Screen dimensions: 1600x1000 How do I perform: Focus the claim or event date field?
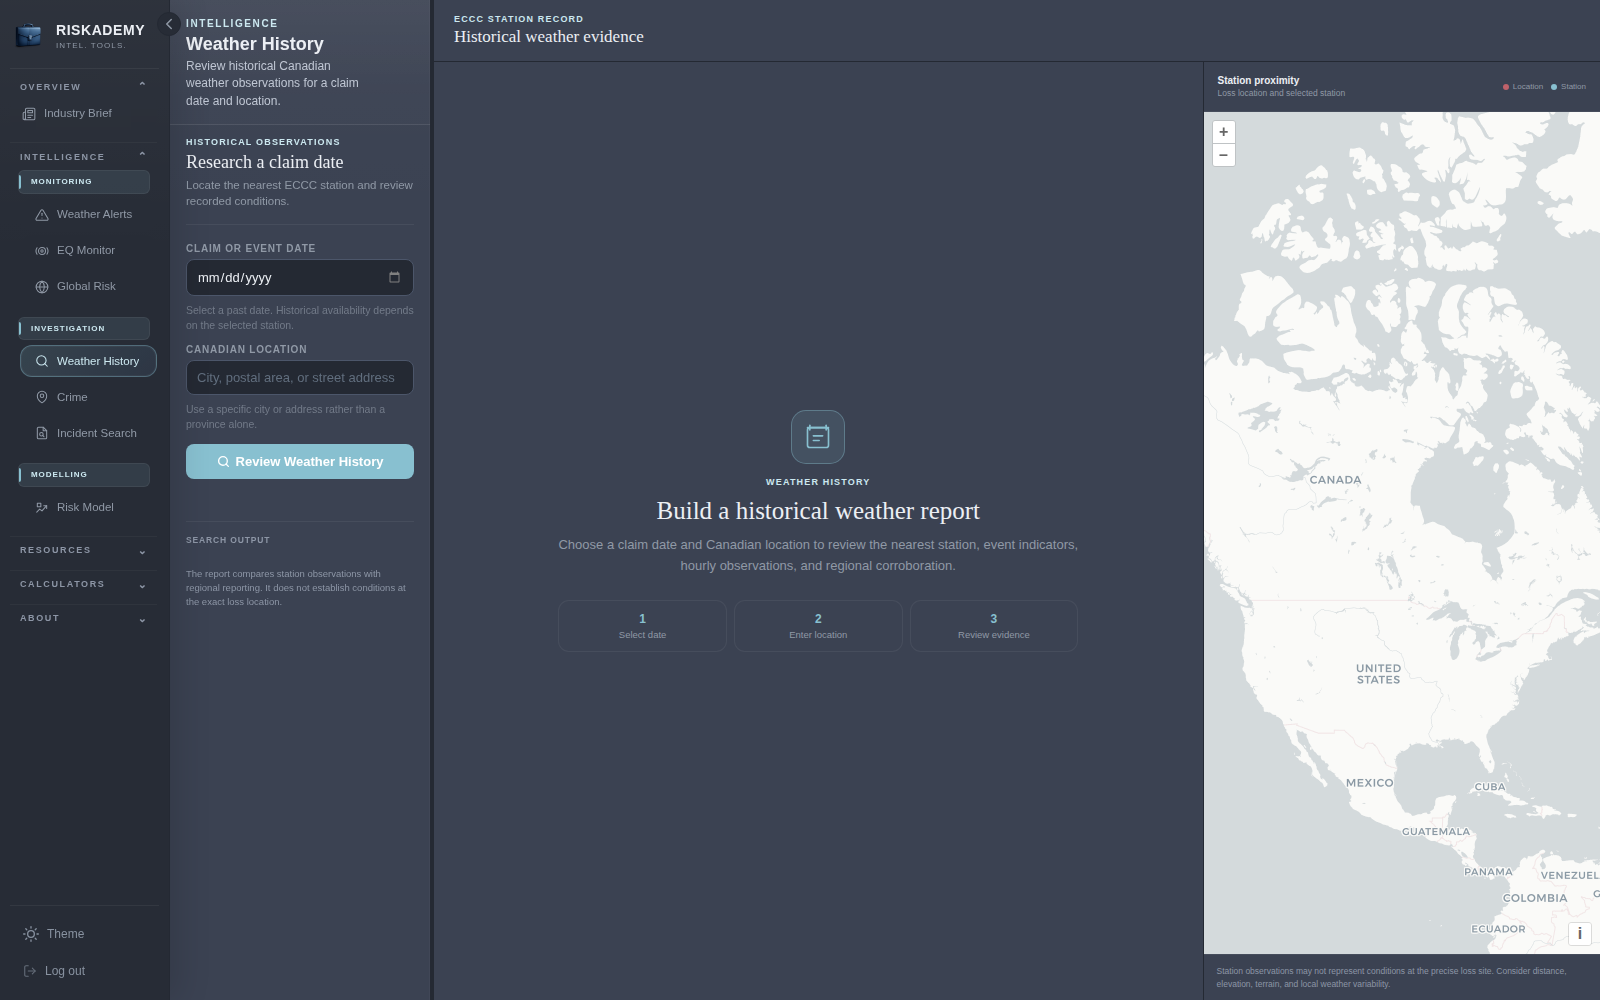(x=299, y=277)
